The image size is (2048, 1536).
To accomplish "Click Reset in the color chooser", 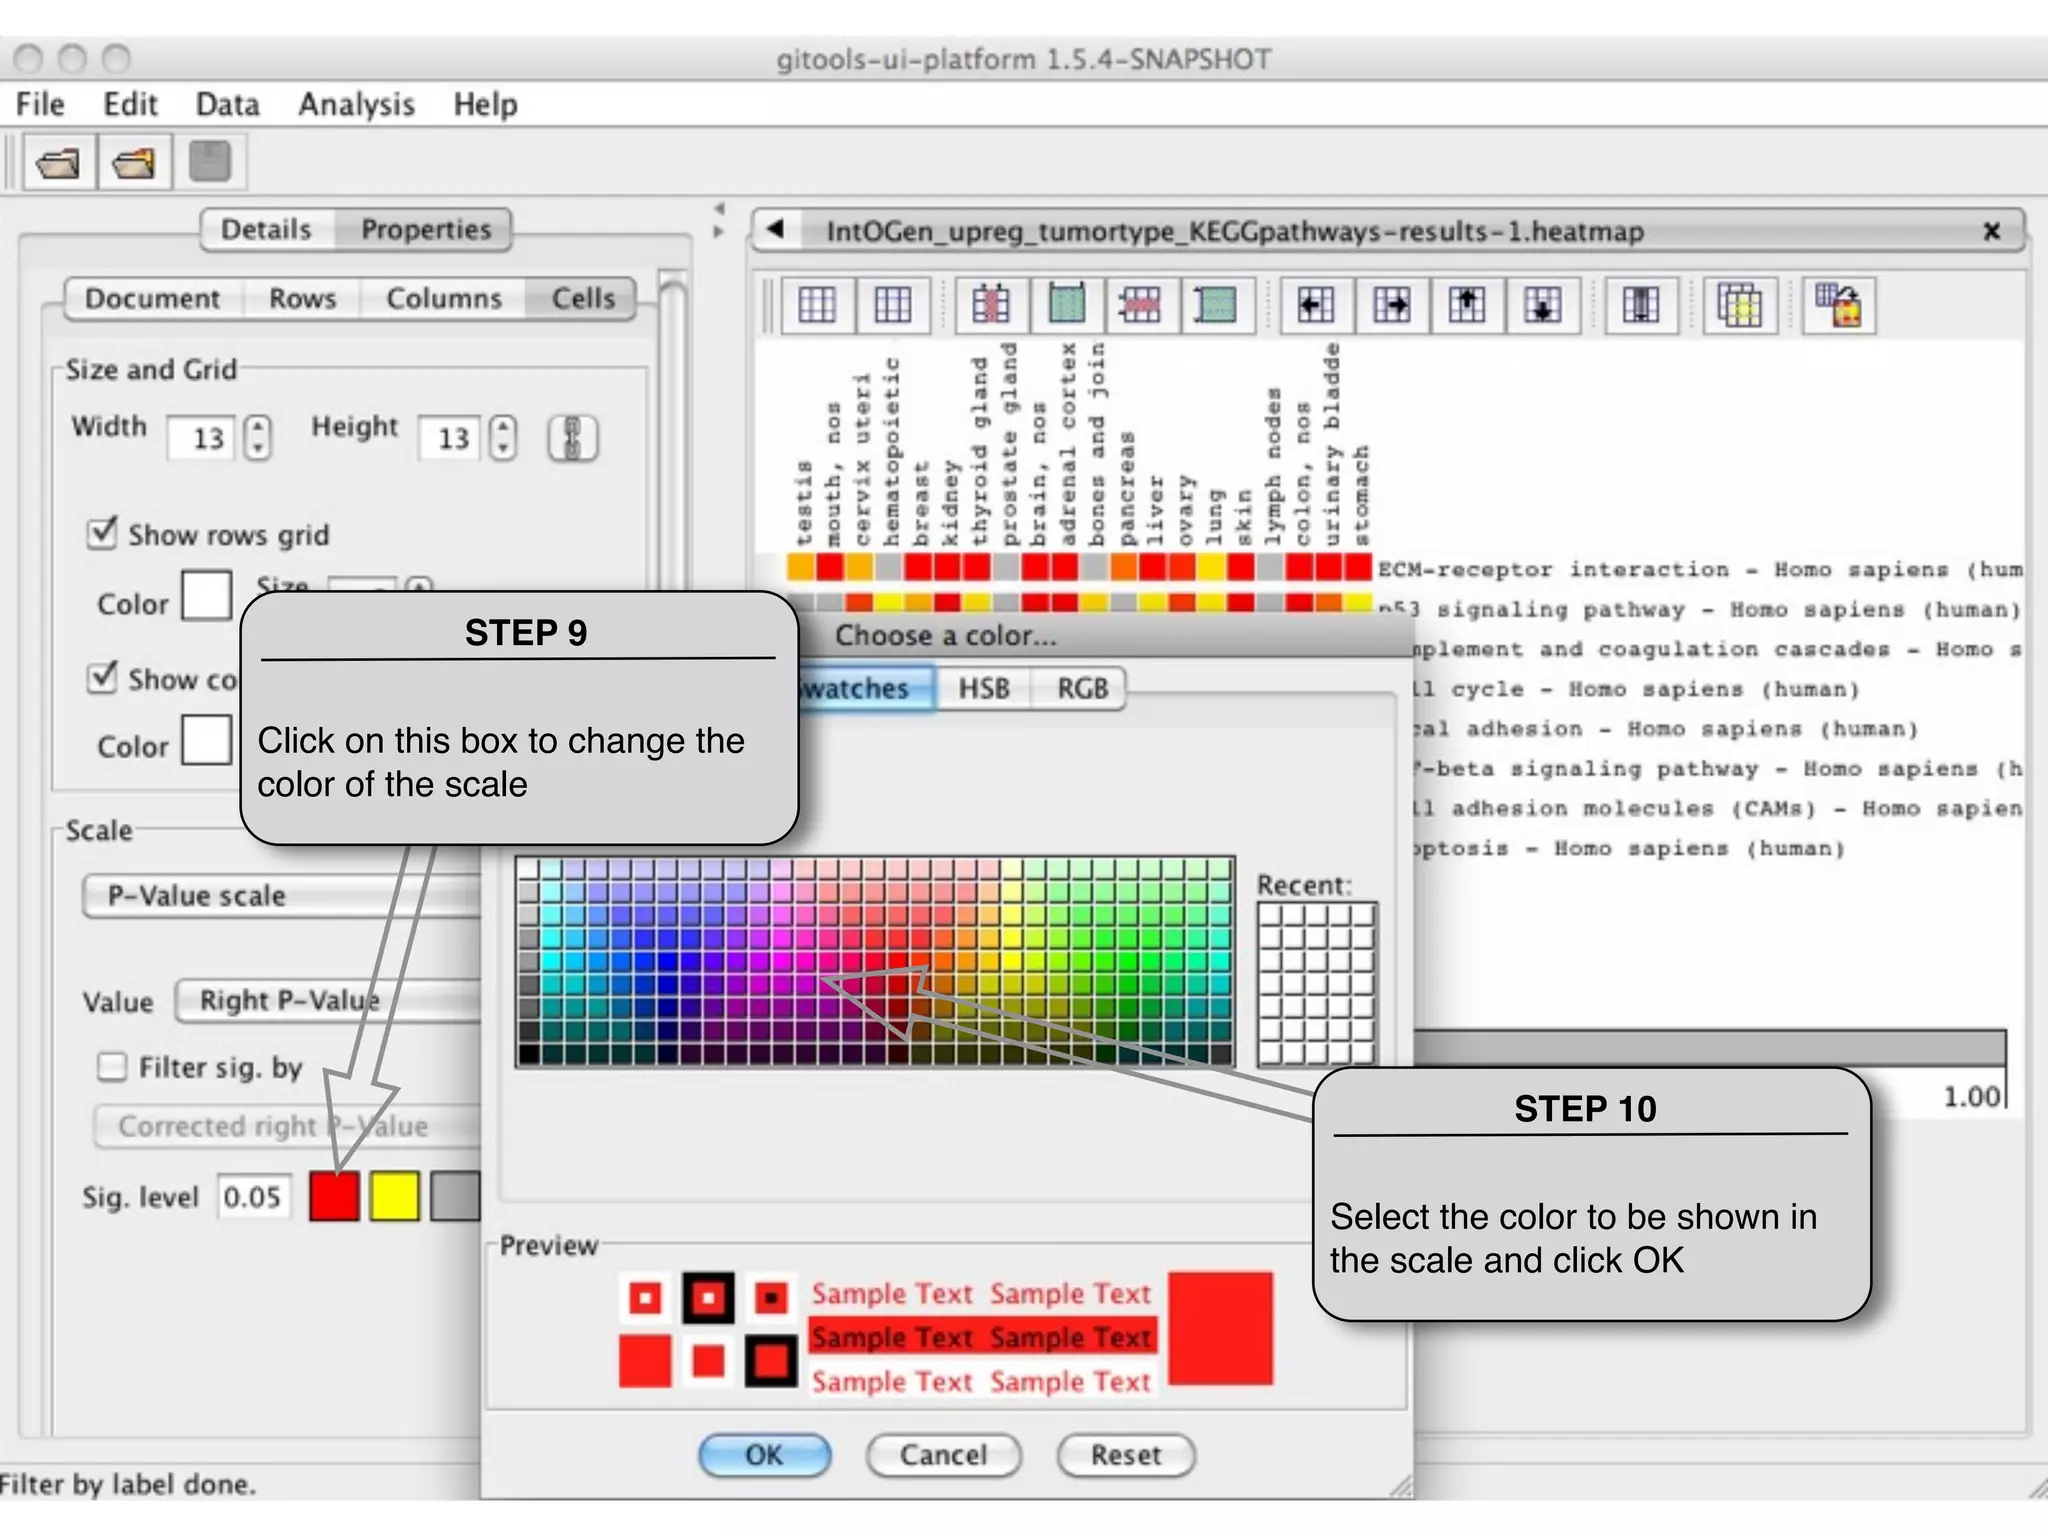I will click(x=1126, y=1455).
